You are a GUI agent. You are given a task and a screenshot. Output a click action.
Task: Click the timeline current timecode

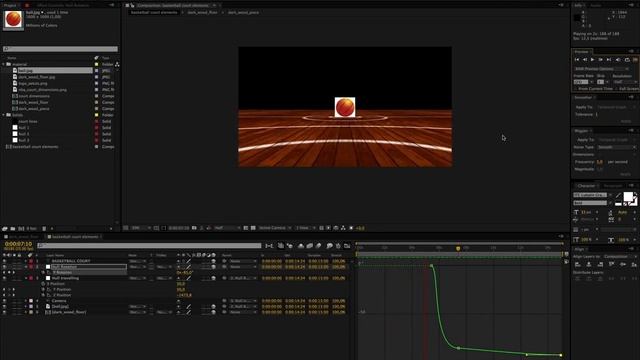[x=18, y=244]
